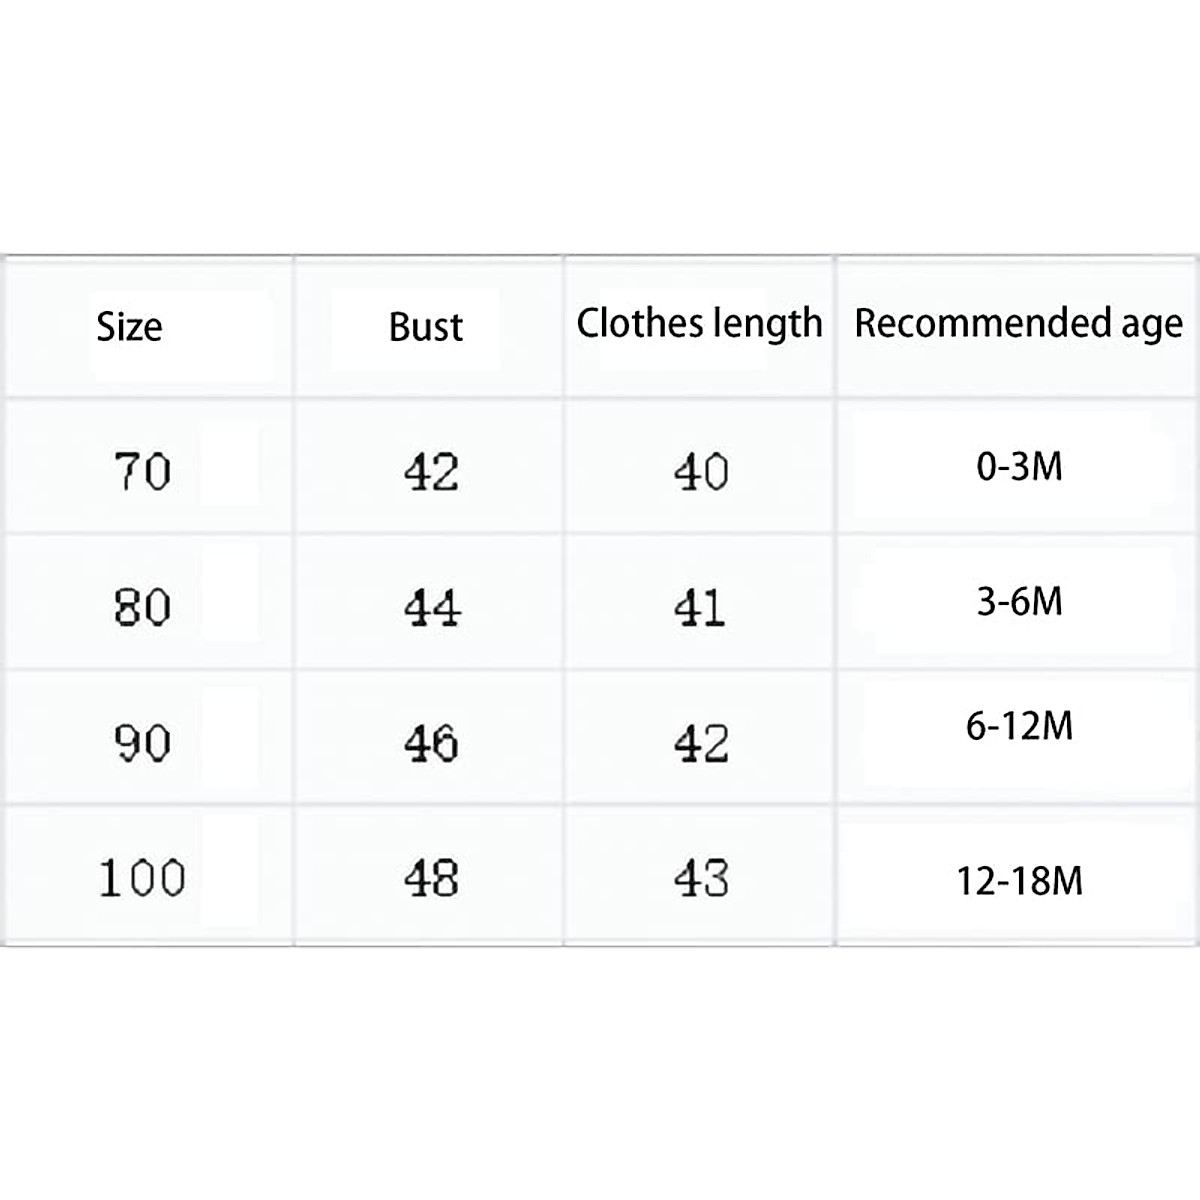Select bust value 48
Viewport: 1200px width, 1200px height.
[x=431, y=878]
